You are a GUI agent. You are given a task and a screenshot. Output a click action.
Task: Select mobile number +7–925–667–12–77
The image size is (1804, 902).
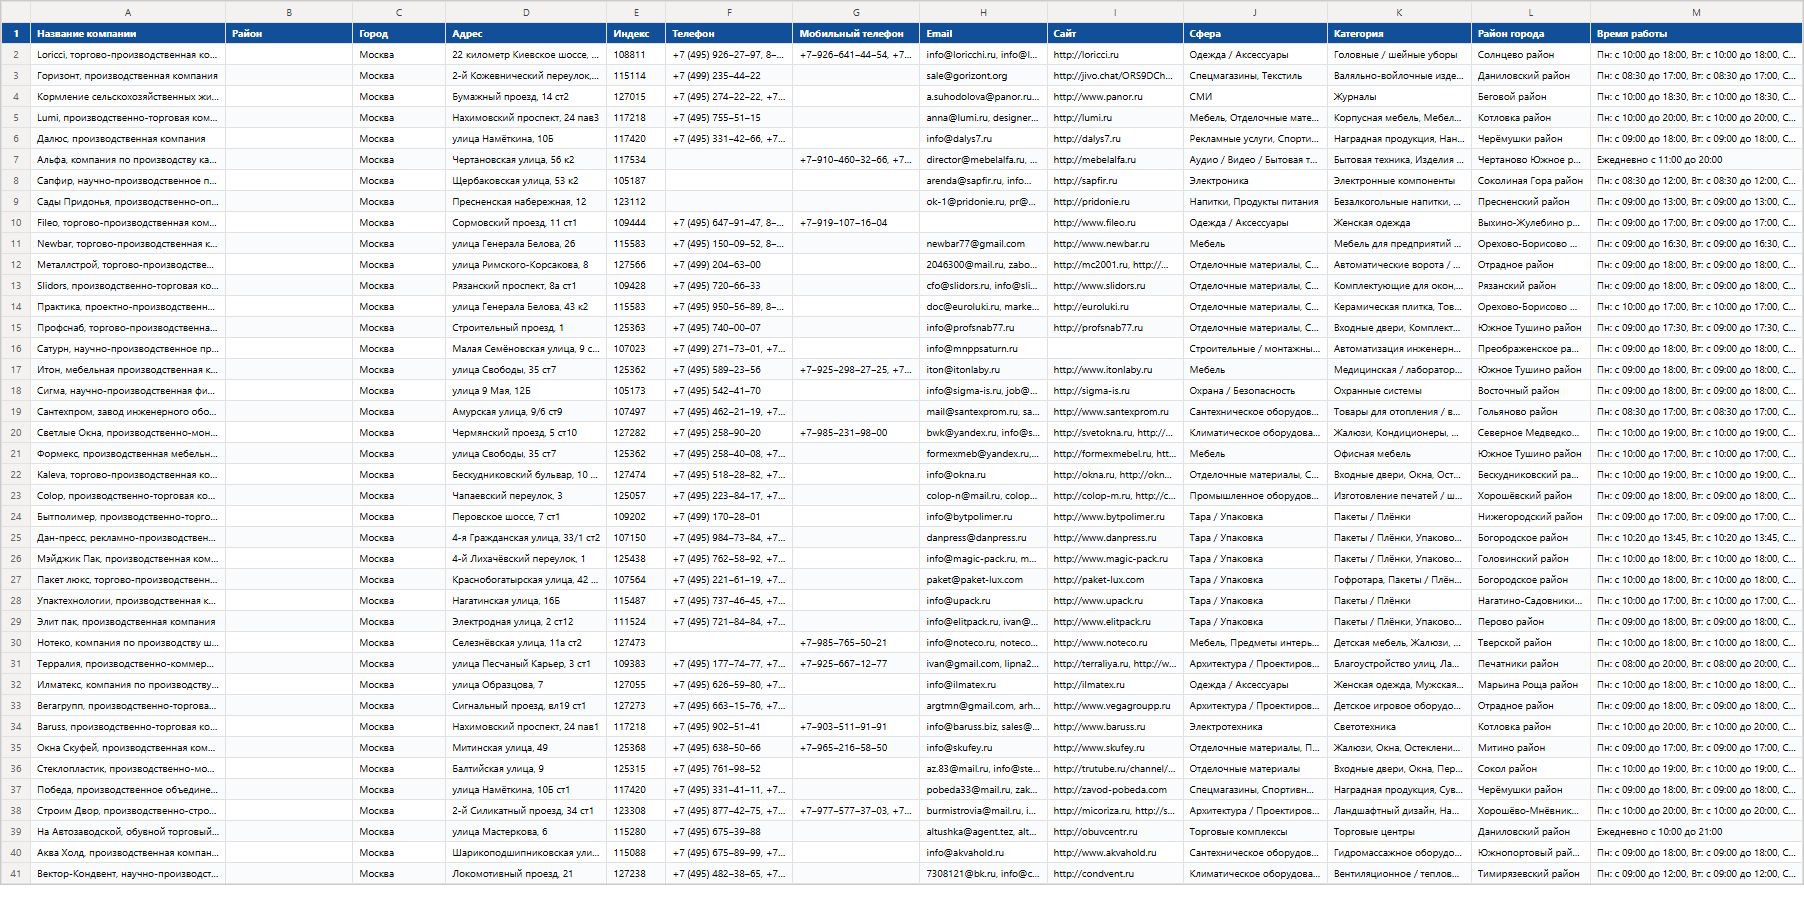point(856,664)
